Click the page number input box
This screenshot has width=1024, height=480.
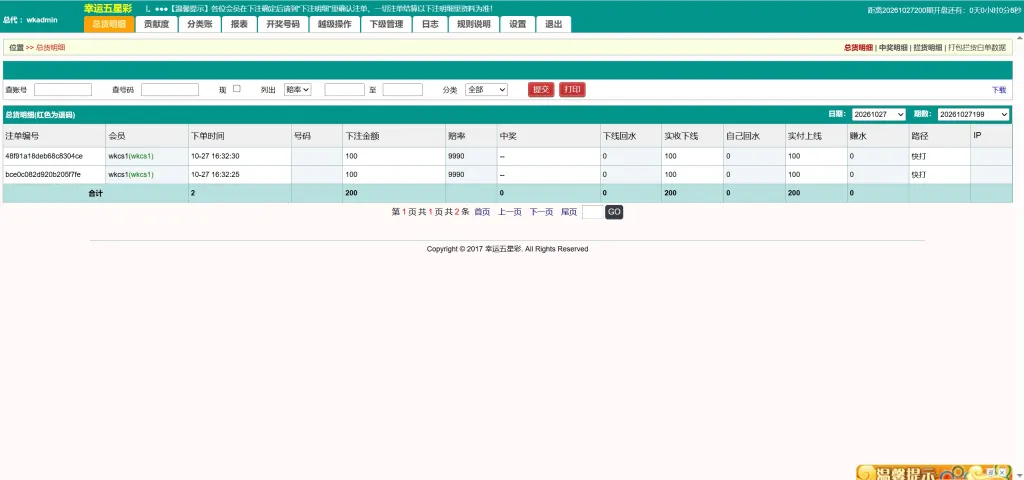[592, 212]
